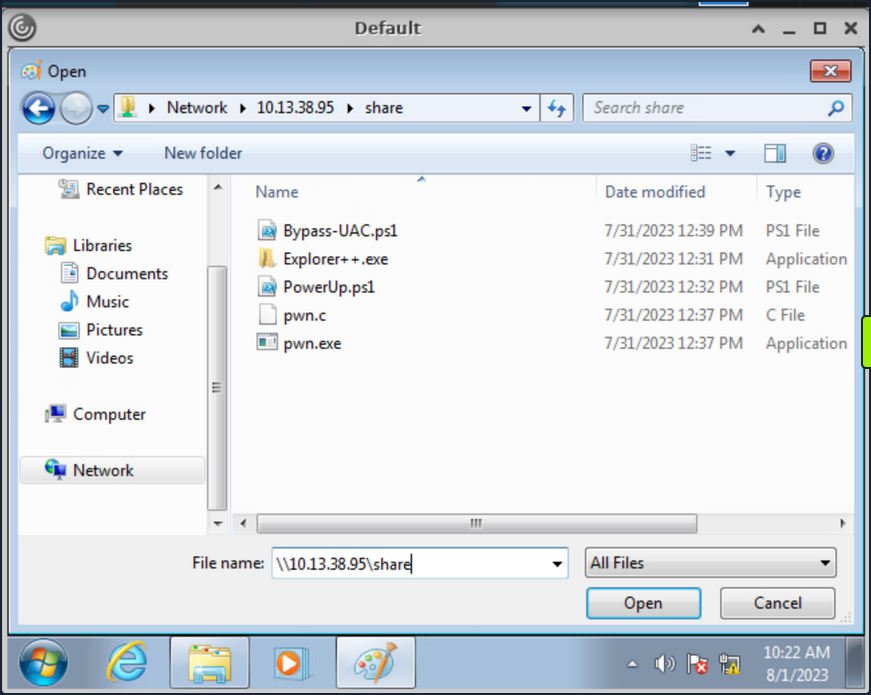Click the Open button
Viewport: 871px width, 695px height.
point(643,603)
